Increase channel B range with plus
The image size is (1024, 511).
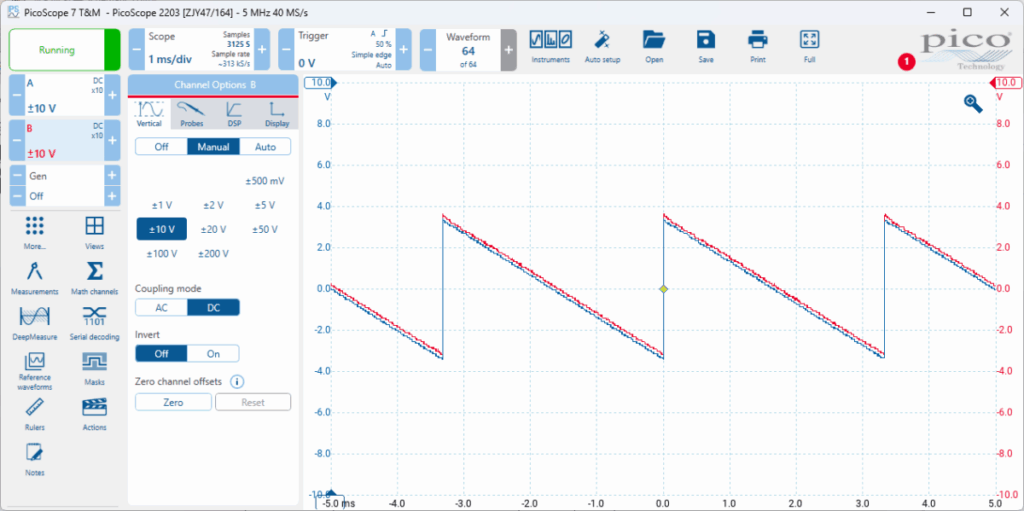click(x=112, y=140)
